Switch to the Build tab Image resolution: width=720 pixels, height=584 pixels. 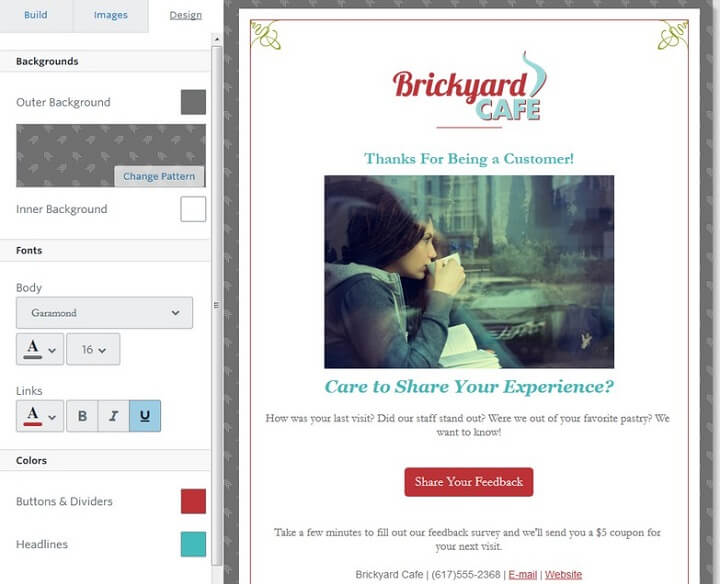point(35,15)
